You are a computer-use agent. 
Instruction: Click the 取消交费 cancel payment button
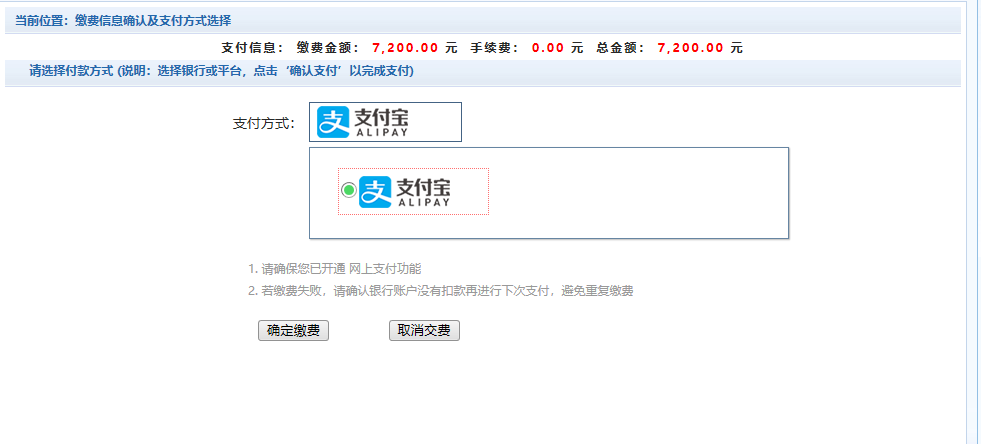[x=424, y=331]
